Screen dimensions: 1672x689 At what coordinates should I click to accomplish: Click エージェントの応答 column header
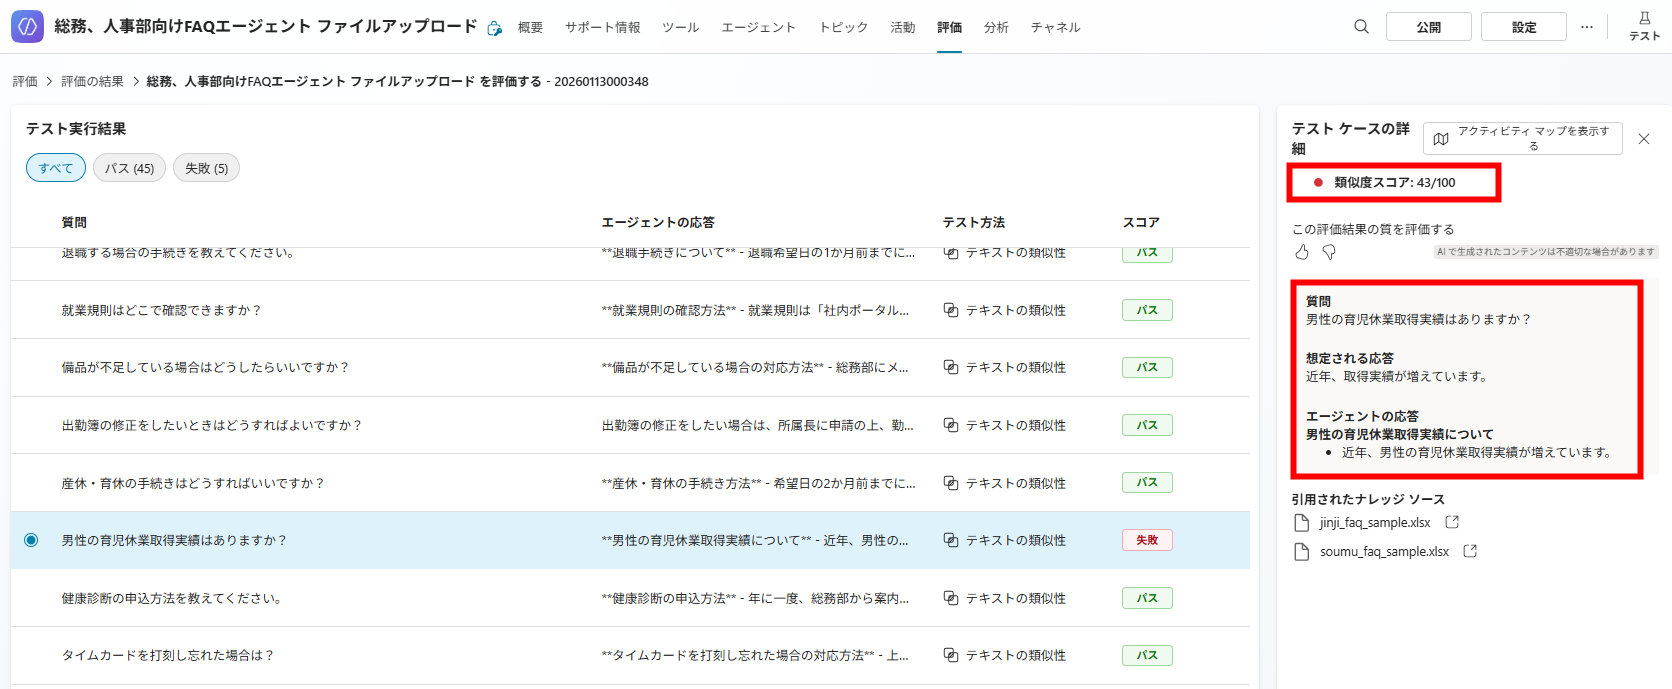click(x=658, y=222)
